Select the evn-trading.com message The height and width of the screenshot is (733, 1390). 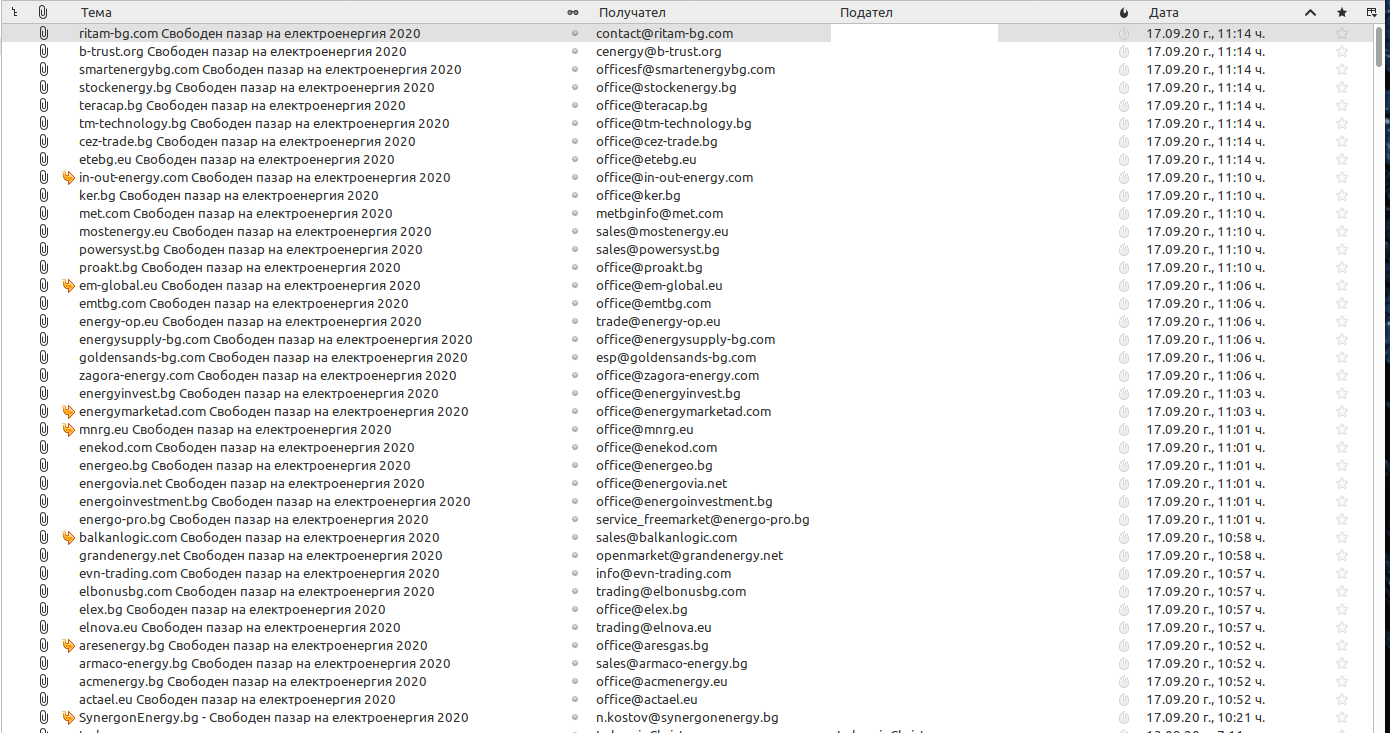tap(259, 574)
